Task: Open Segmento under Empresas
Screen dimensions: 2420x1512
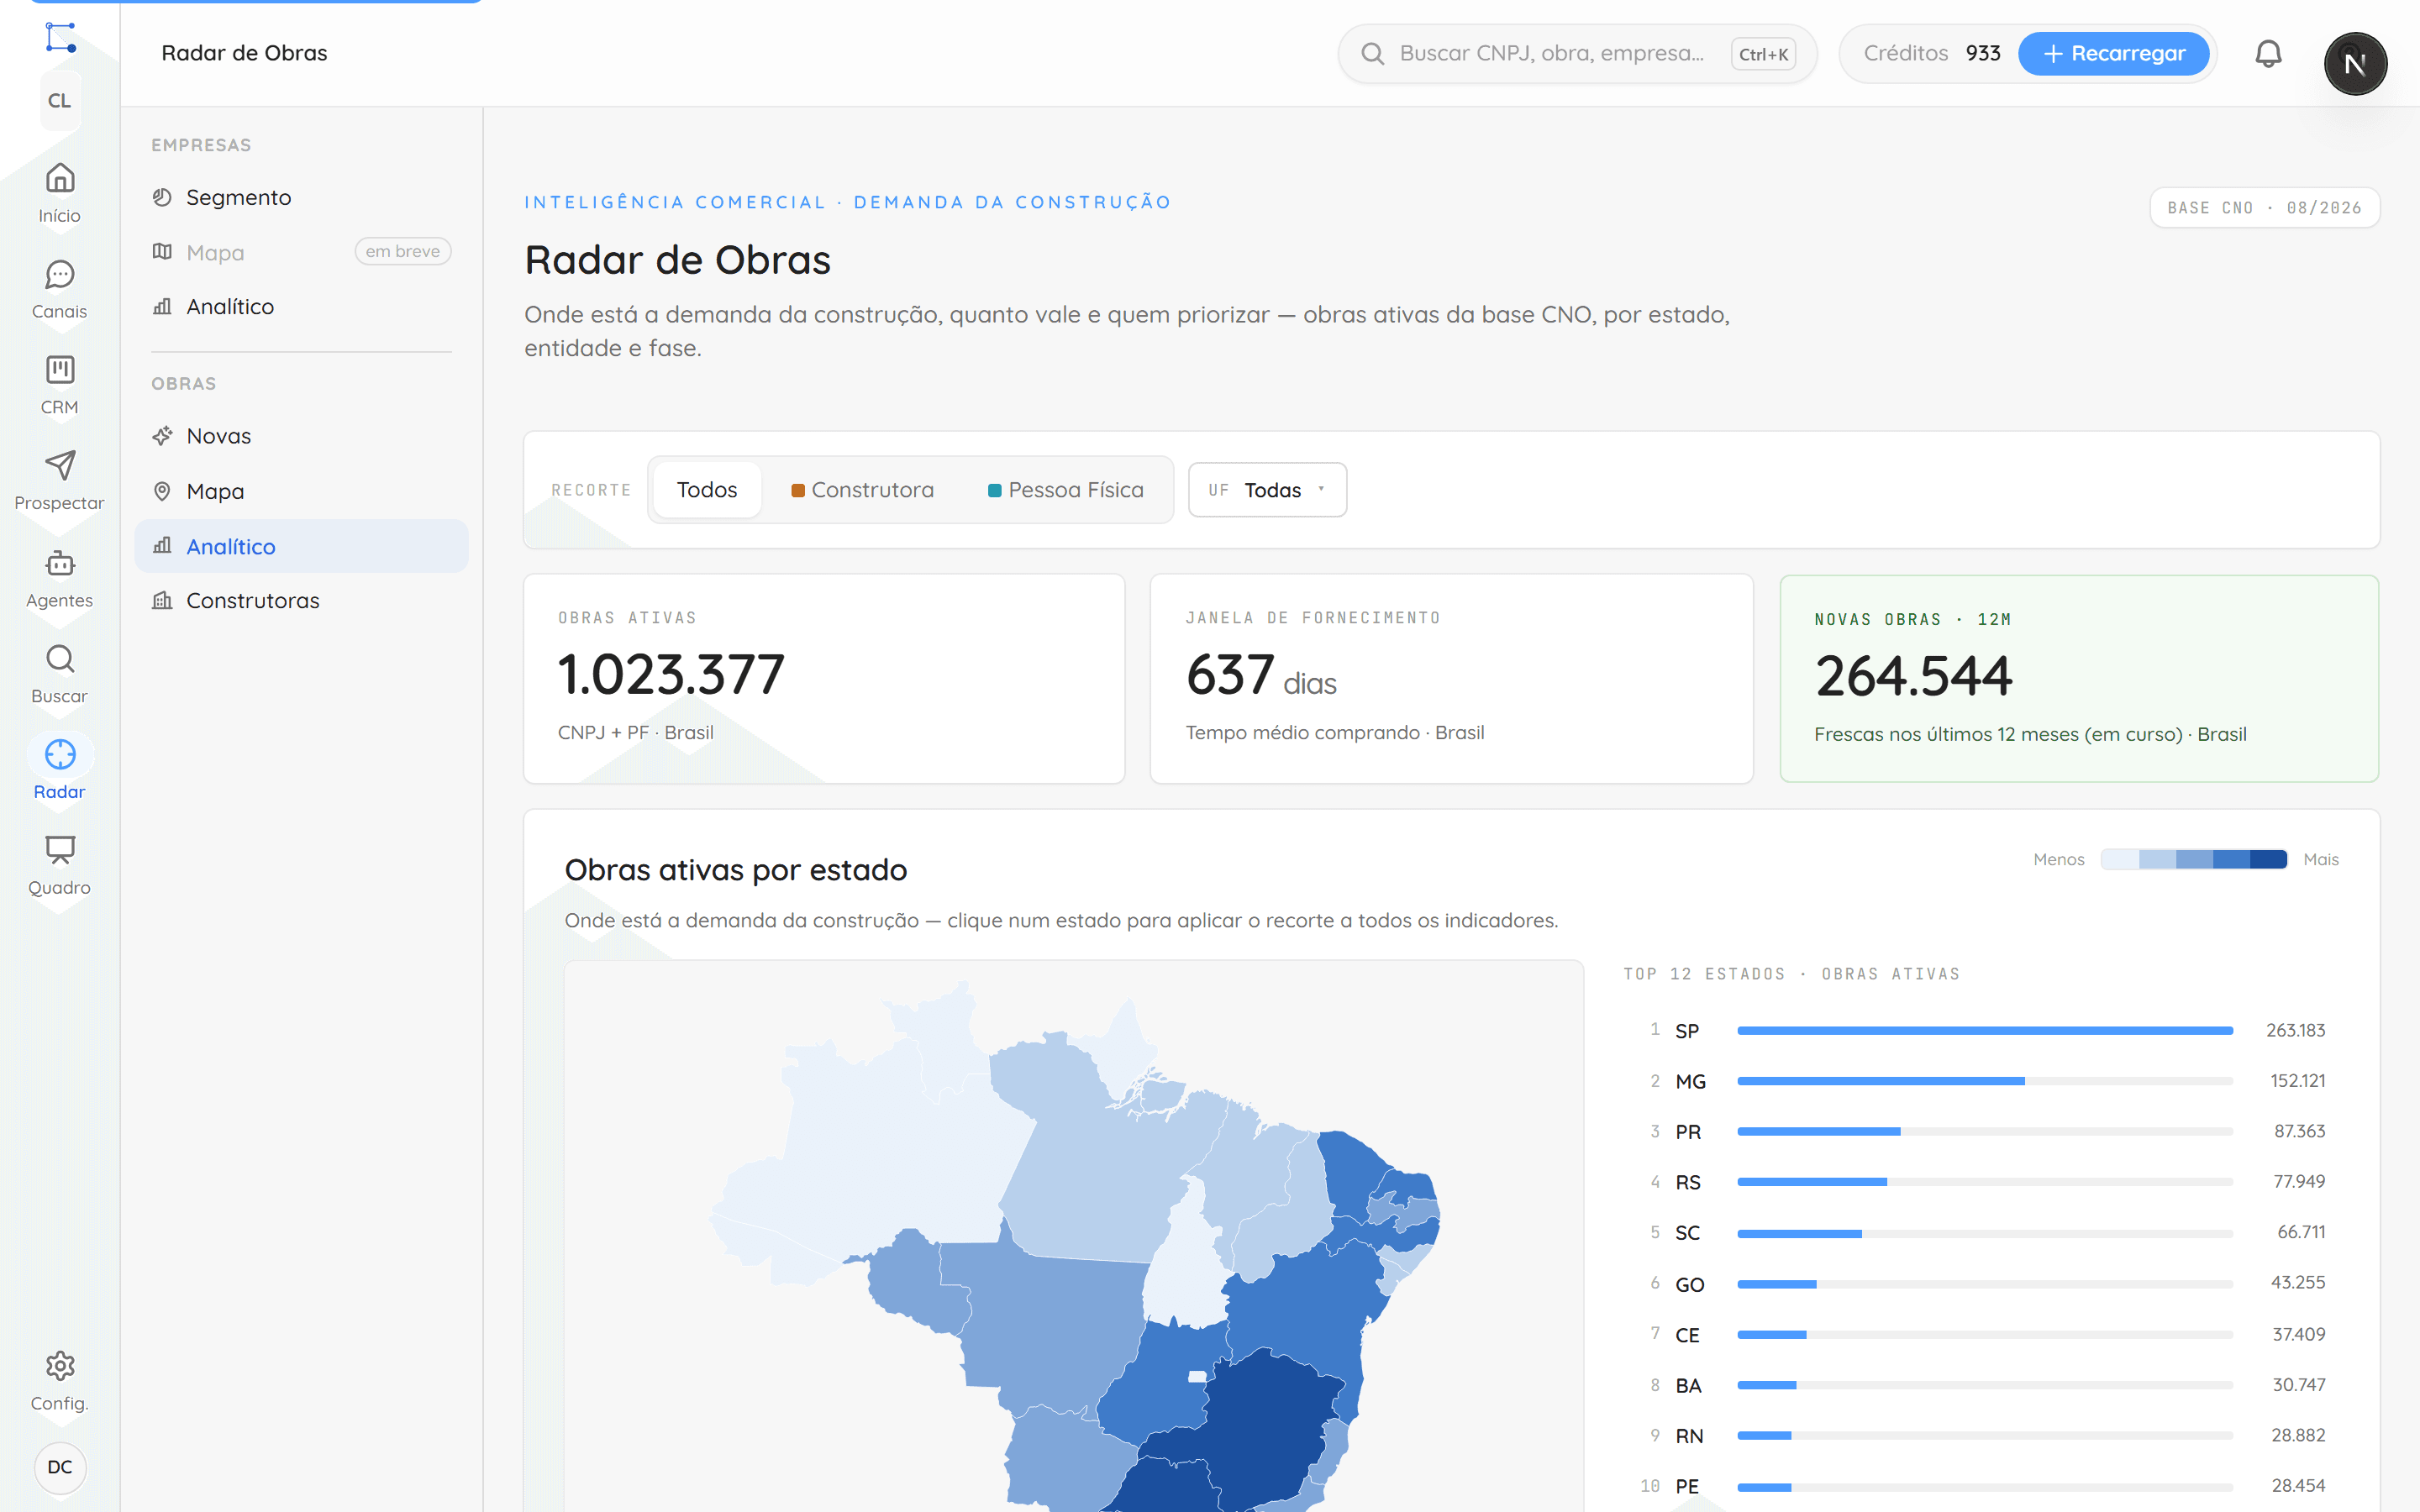Action: click(x=301, y=197)
